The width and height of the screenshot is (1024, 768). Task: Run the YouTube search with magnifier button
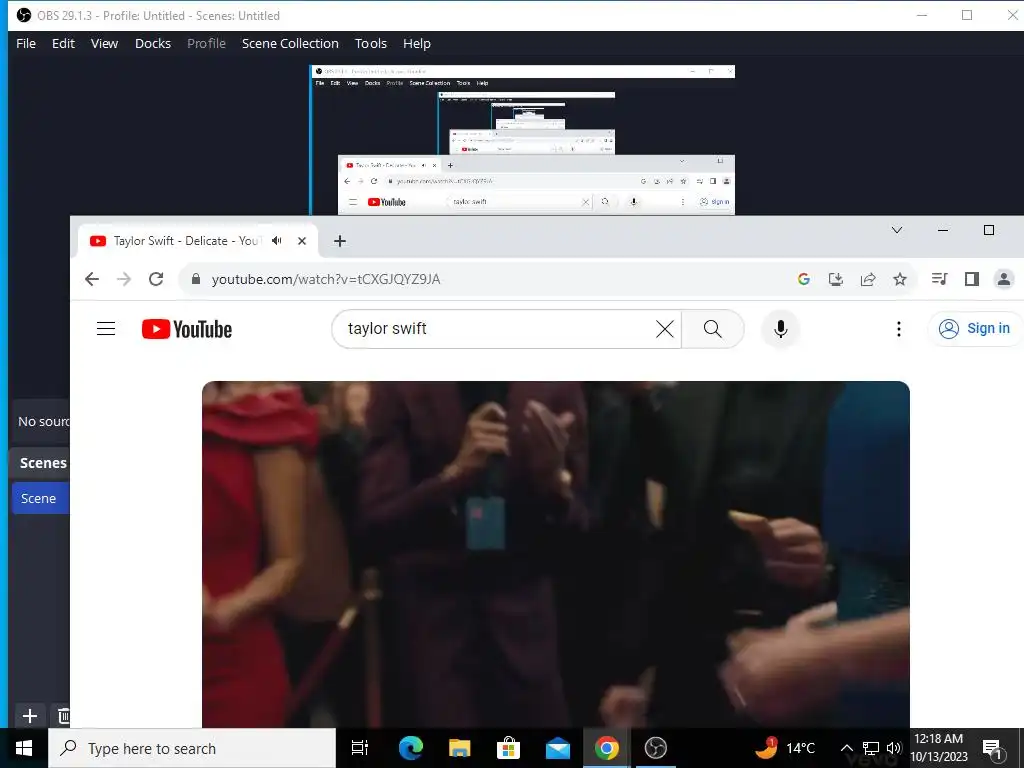pyautogui.click(x=712, y=329)
